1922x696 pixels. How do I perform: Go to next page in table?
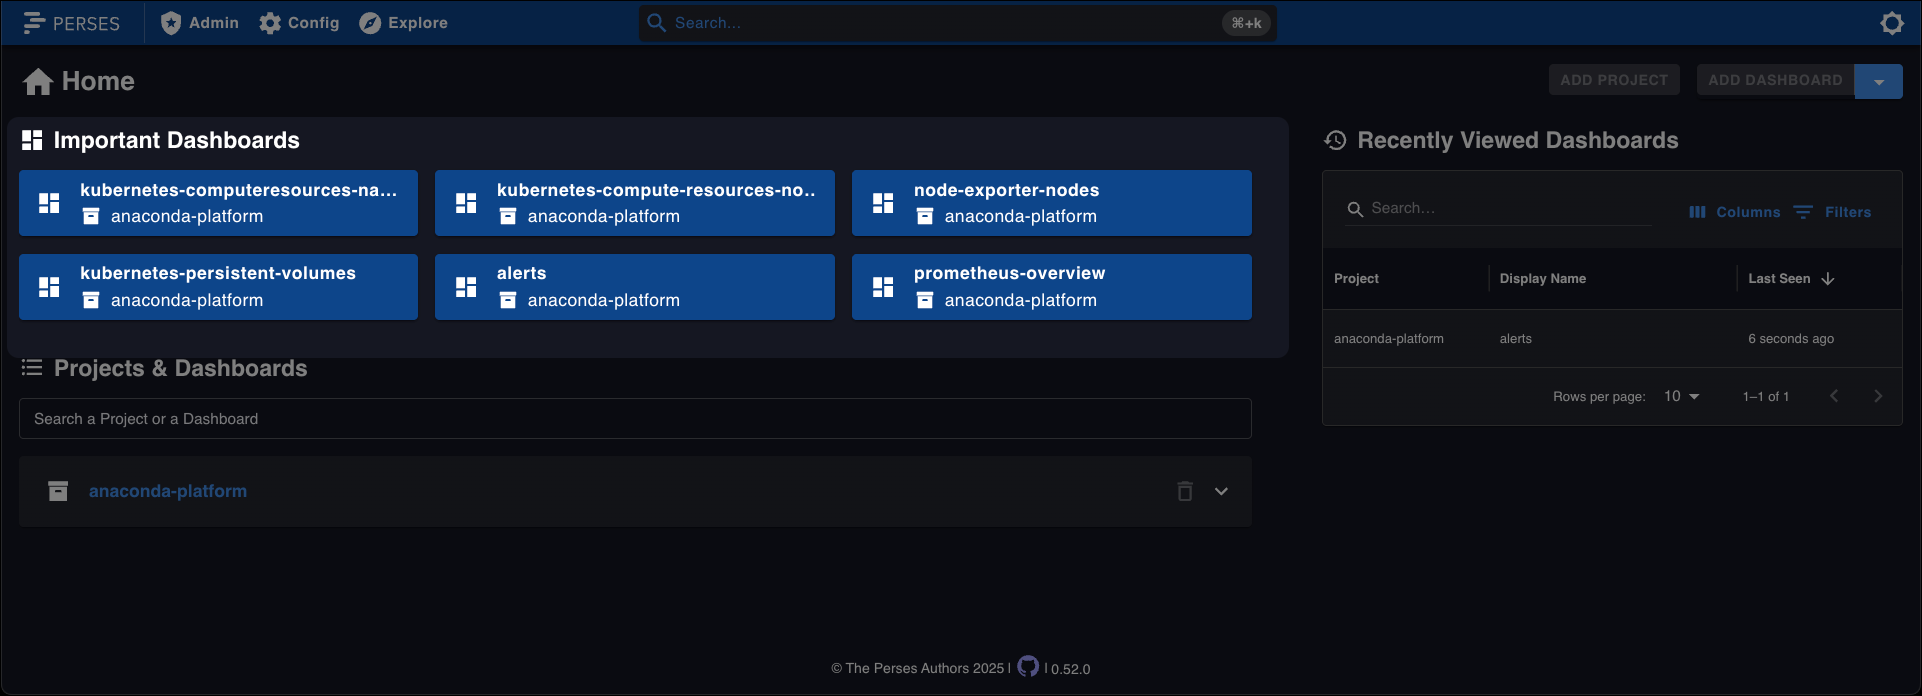[x=1878, y=396]
